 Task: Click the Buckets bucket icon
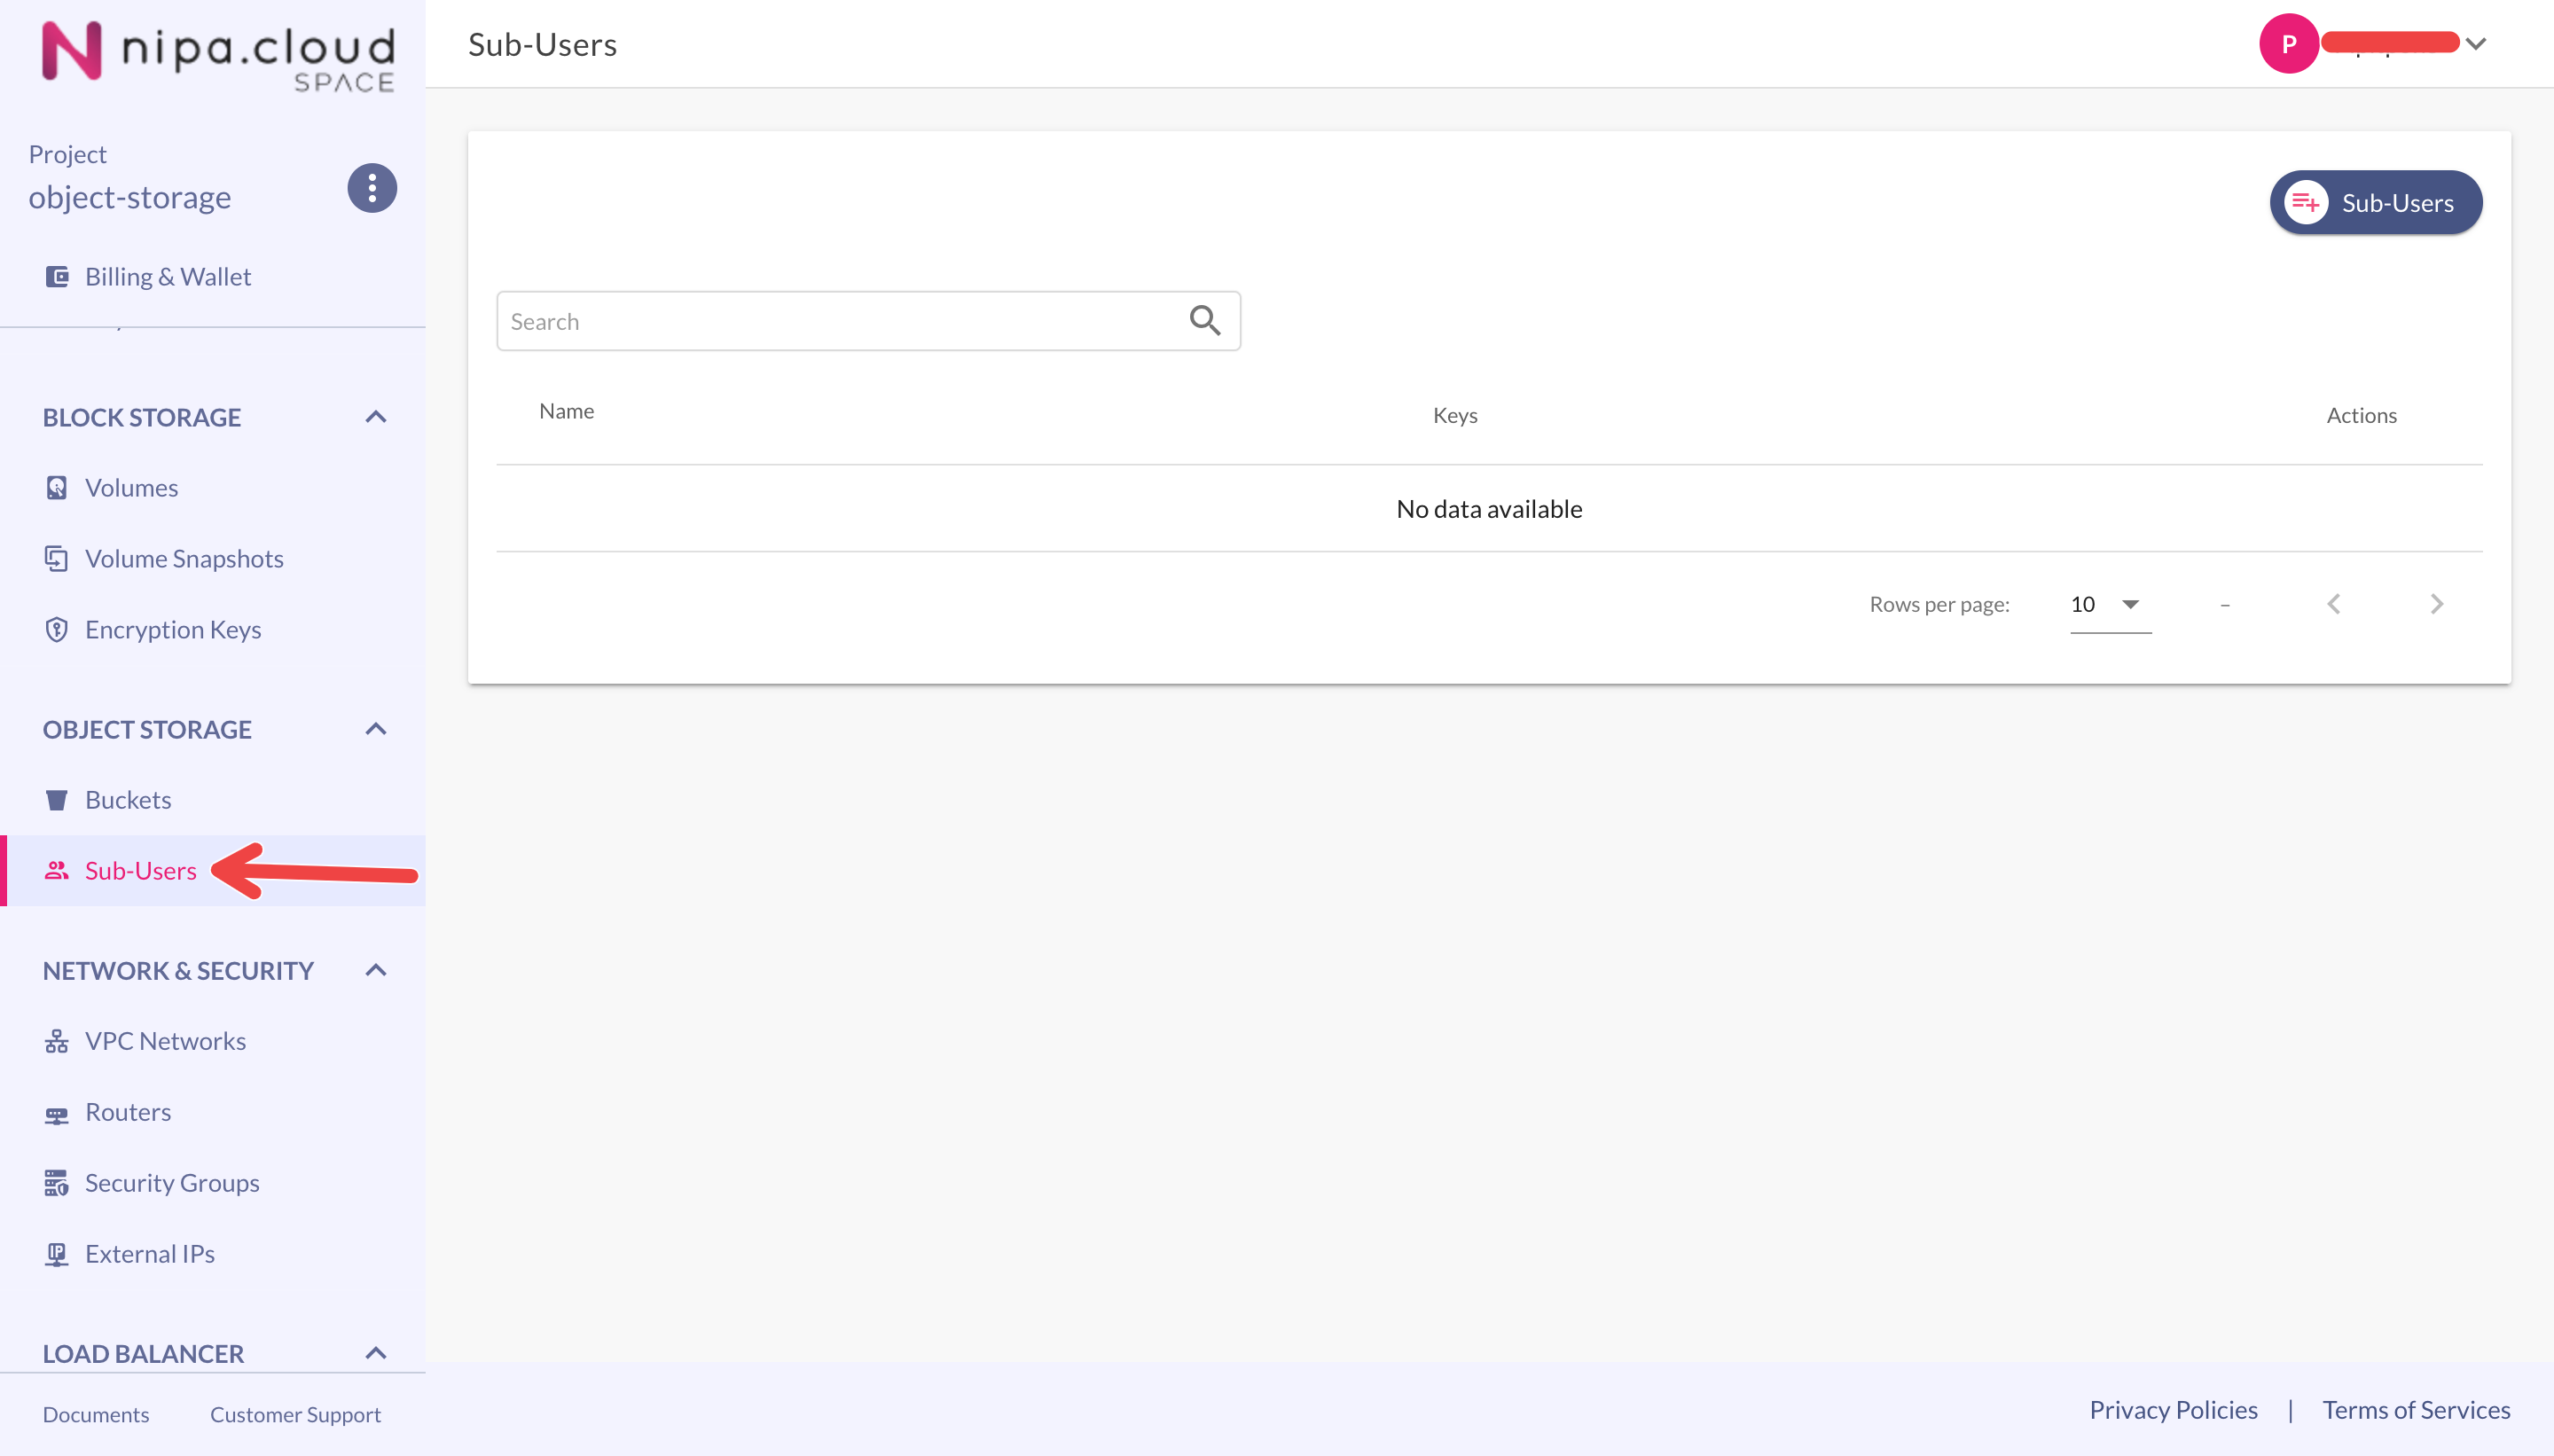coord(57,800)
